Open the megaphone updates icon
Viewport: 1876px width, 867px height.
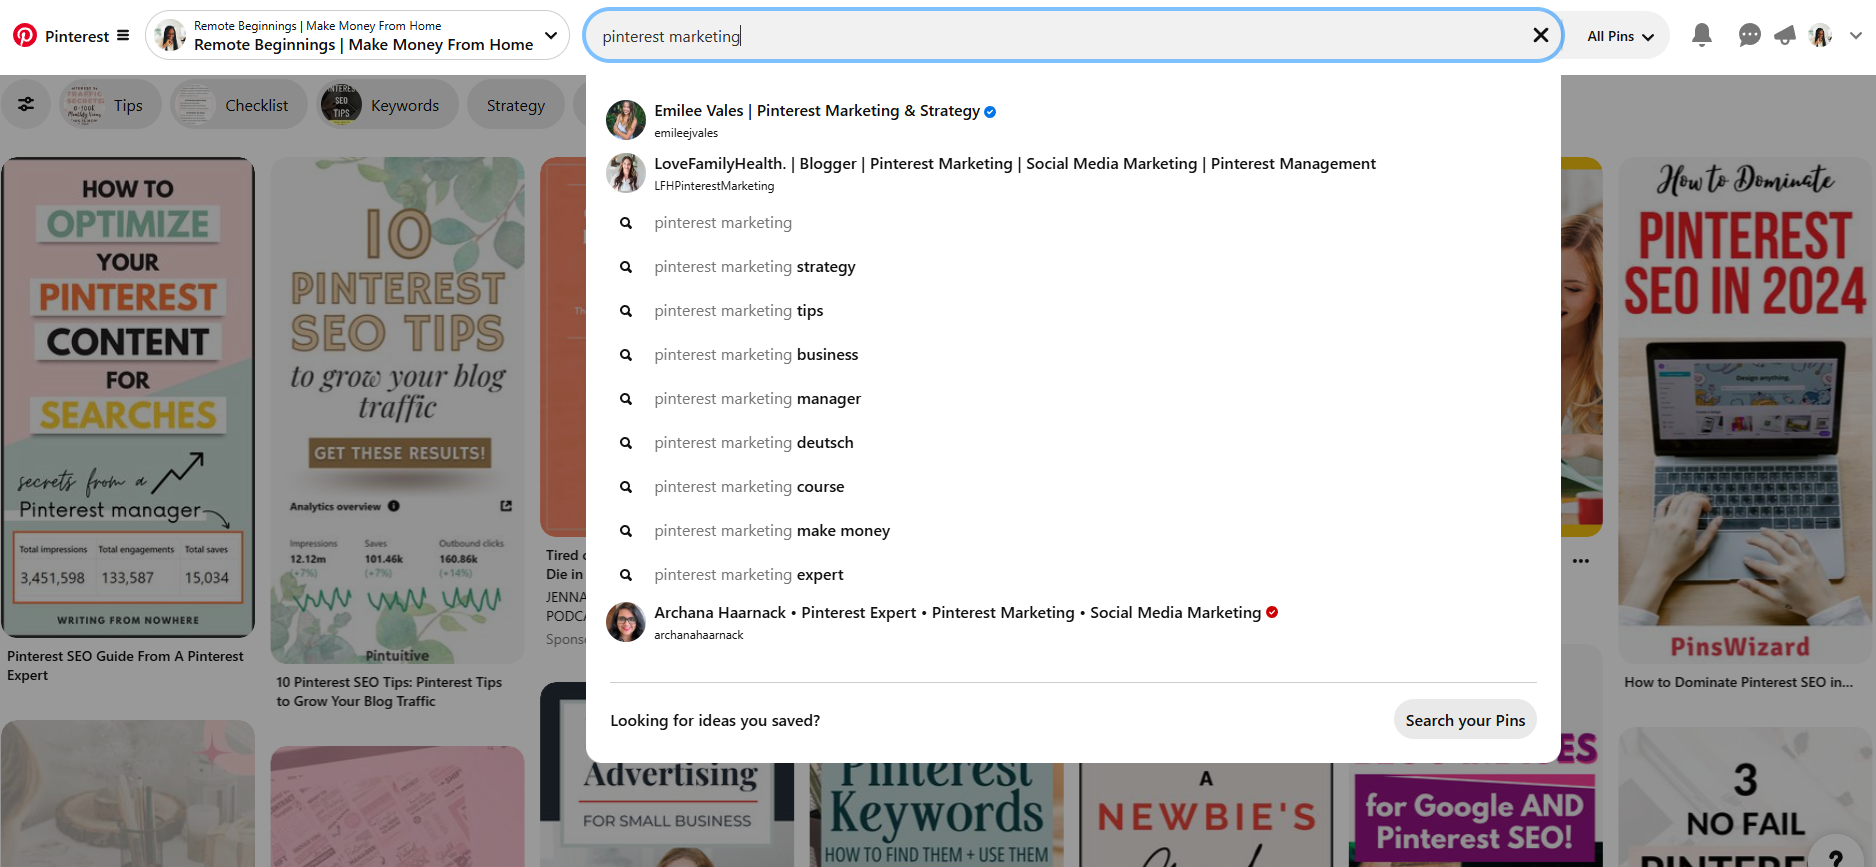(x=1785, y=36)
